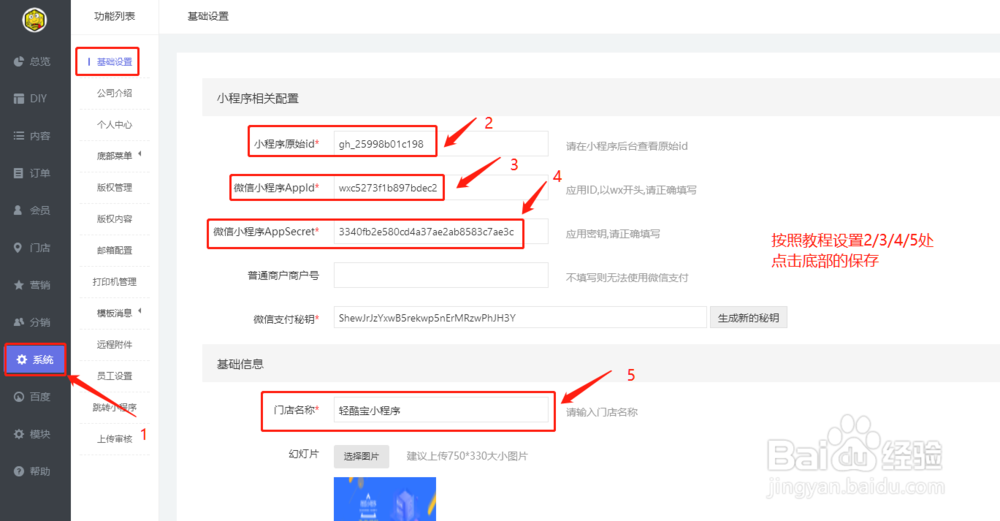
Task: Open 订单 orders icon
Action: (x=18, y=173)
